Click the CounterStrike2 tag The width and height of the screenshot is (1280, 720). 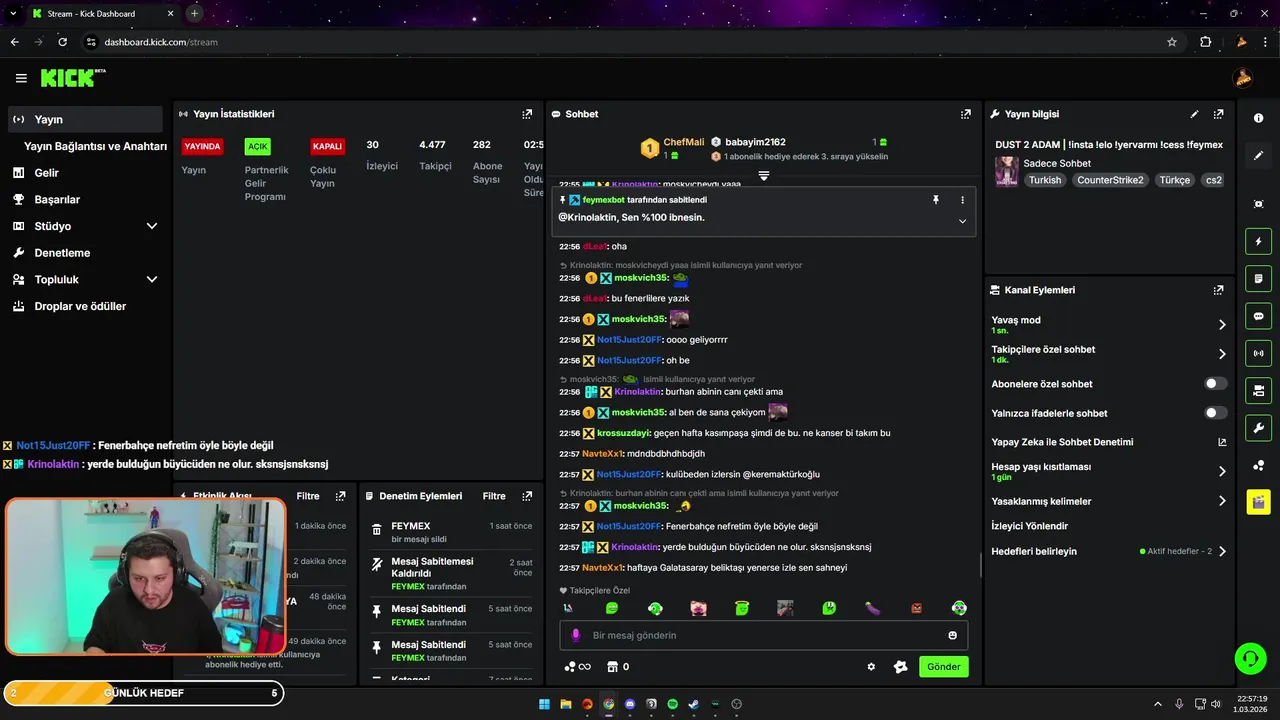click(1110, 180)
